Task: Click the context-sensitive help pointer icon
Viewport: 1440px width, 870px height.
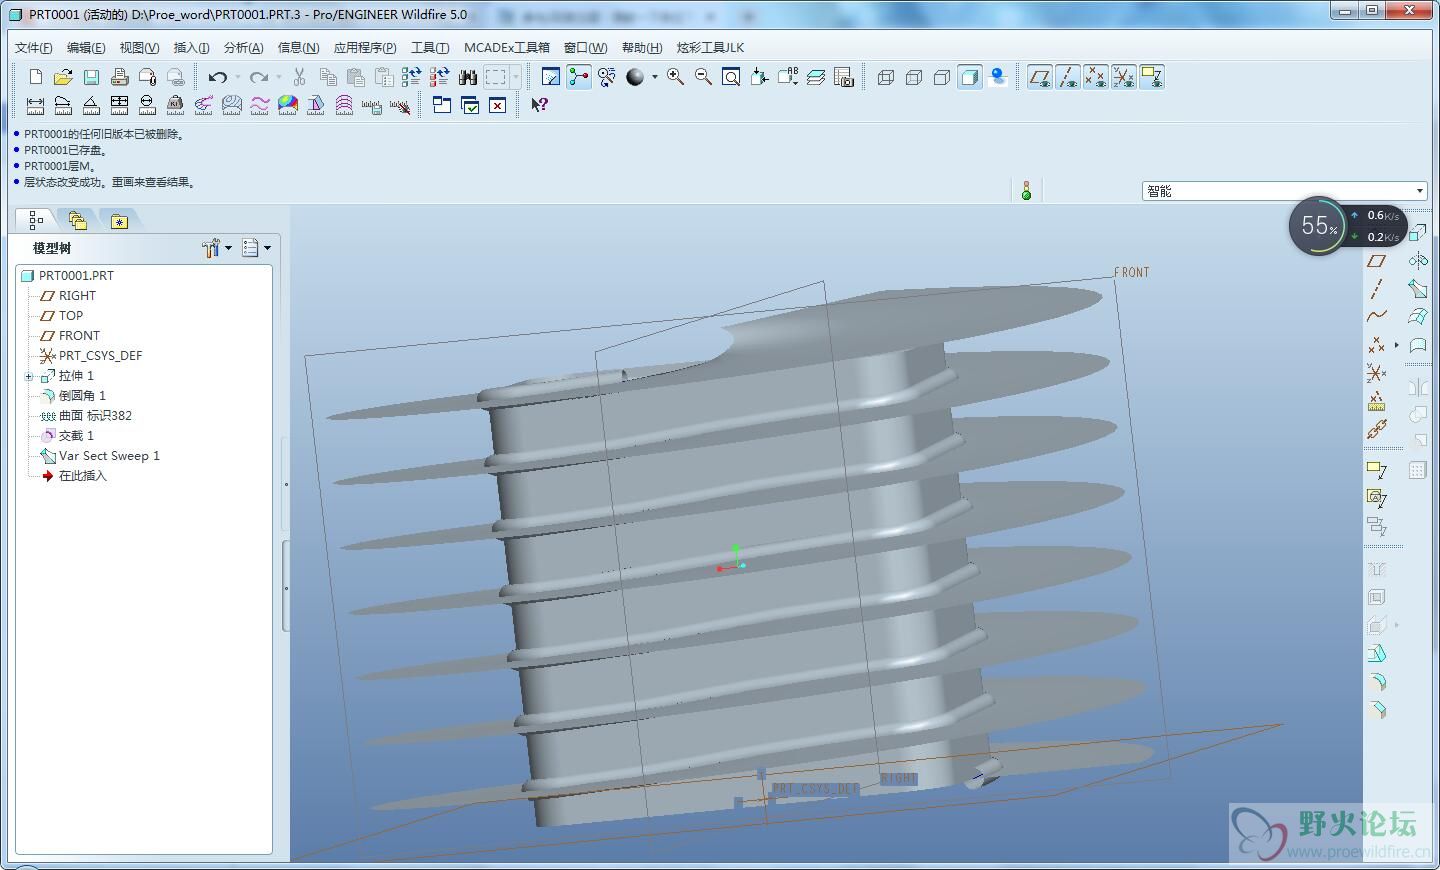Action: tap(539, 105)
